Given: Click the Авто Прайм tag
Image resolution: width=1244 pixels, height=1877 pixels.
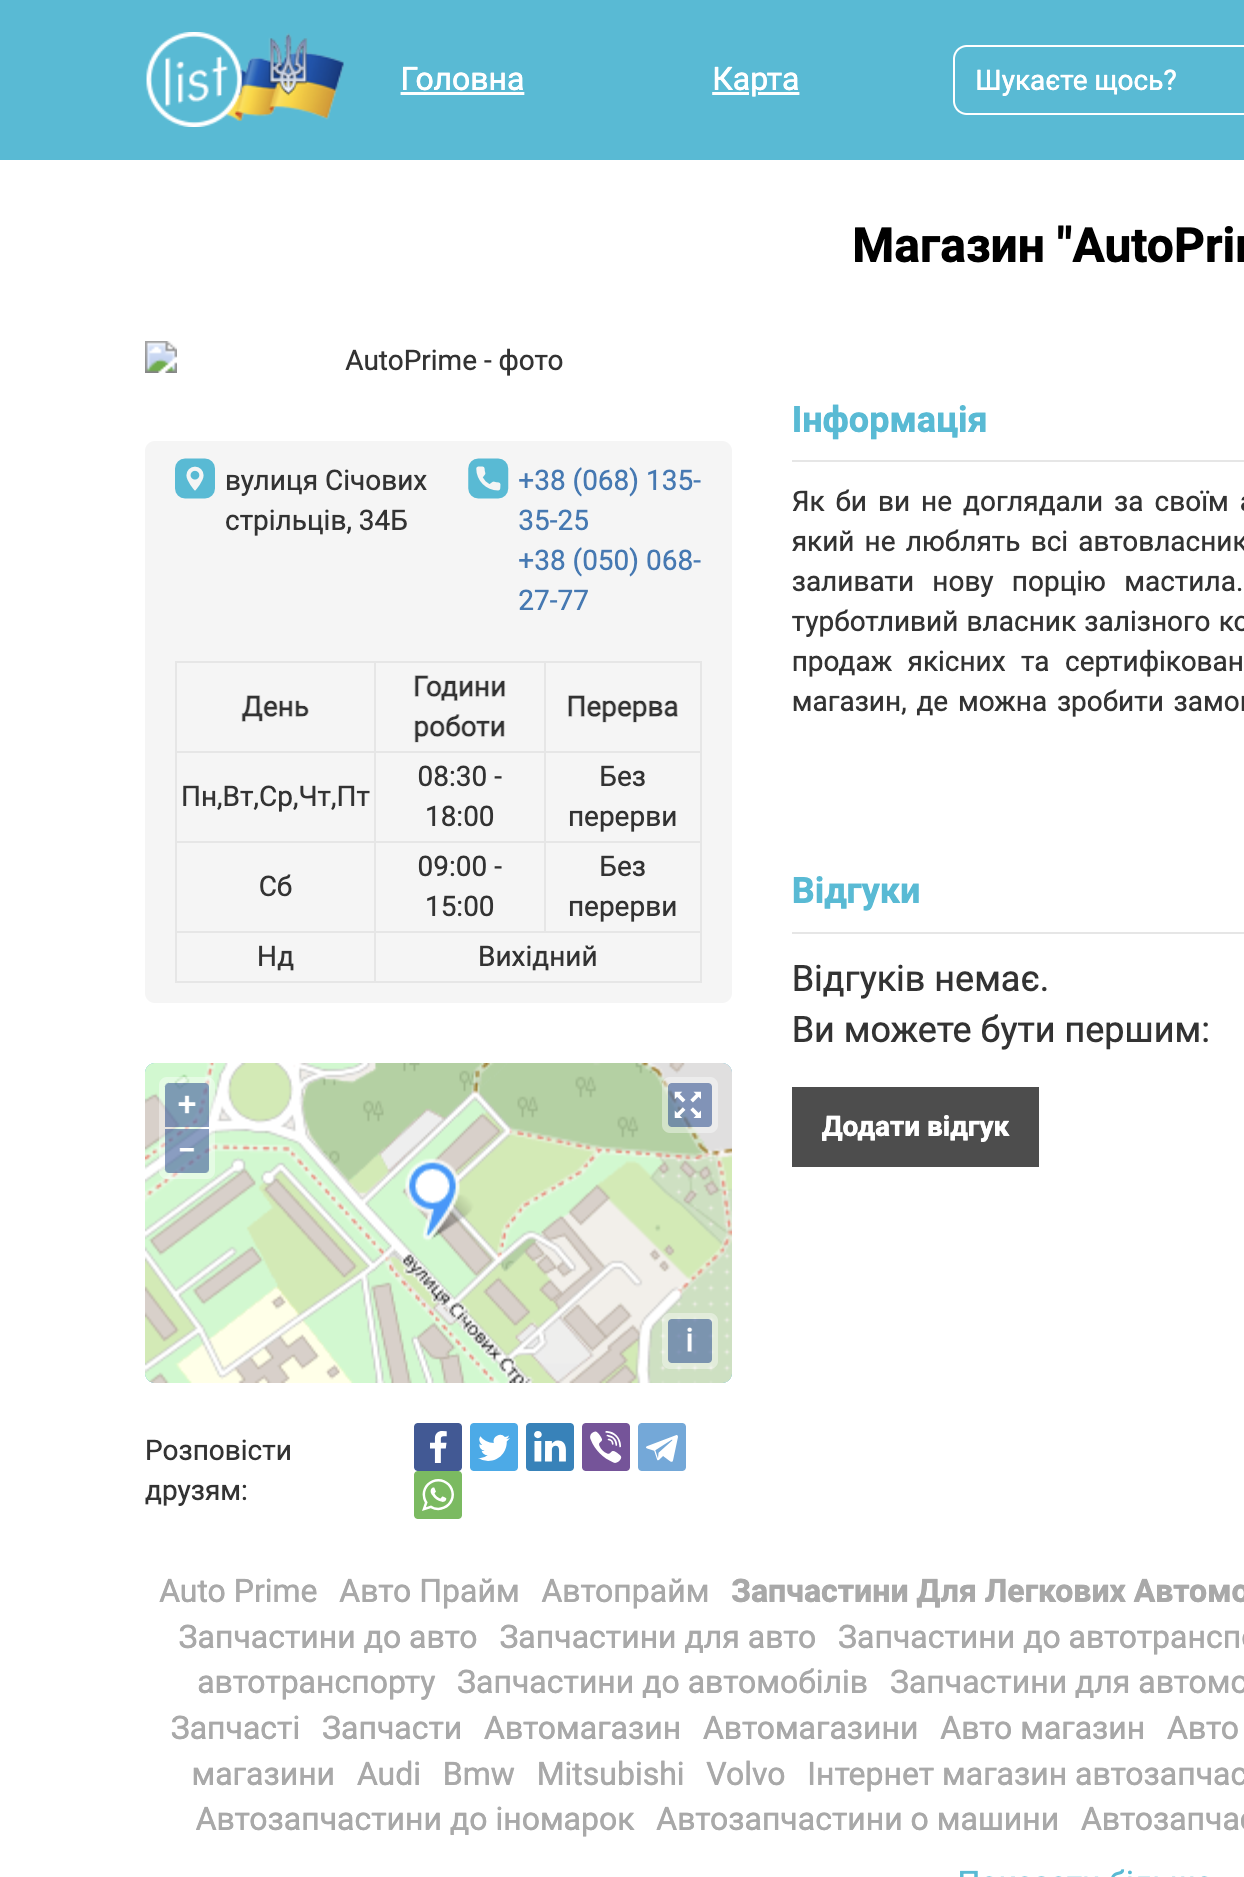Looking at the screenshot, I should [x=429, y=1591].
